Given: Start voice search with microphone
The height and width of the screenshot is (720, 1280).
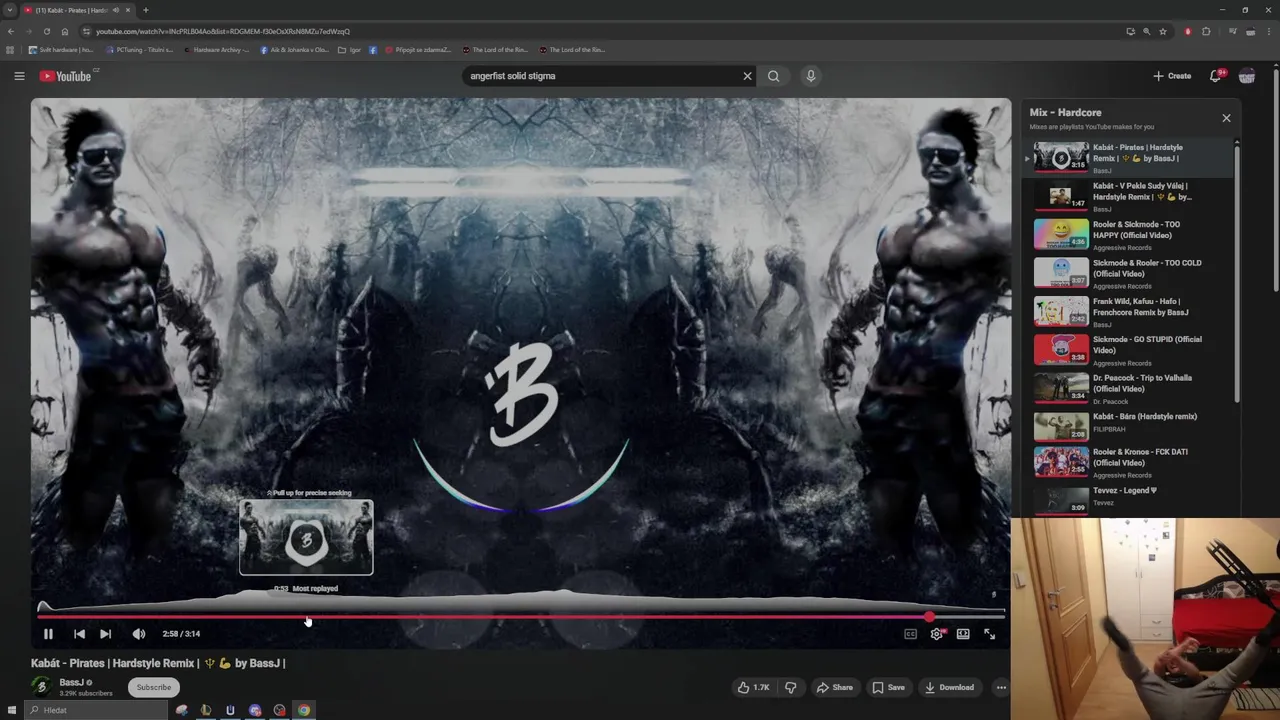Looking at the screenshot, I should point(811,76).
